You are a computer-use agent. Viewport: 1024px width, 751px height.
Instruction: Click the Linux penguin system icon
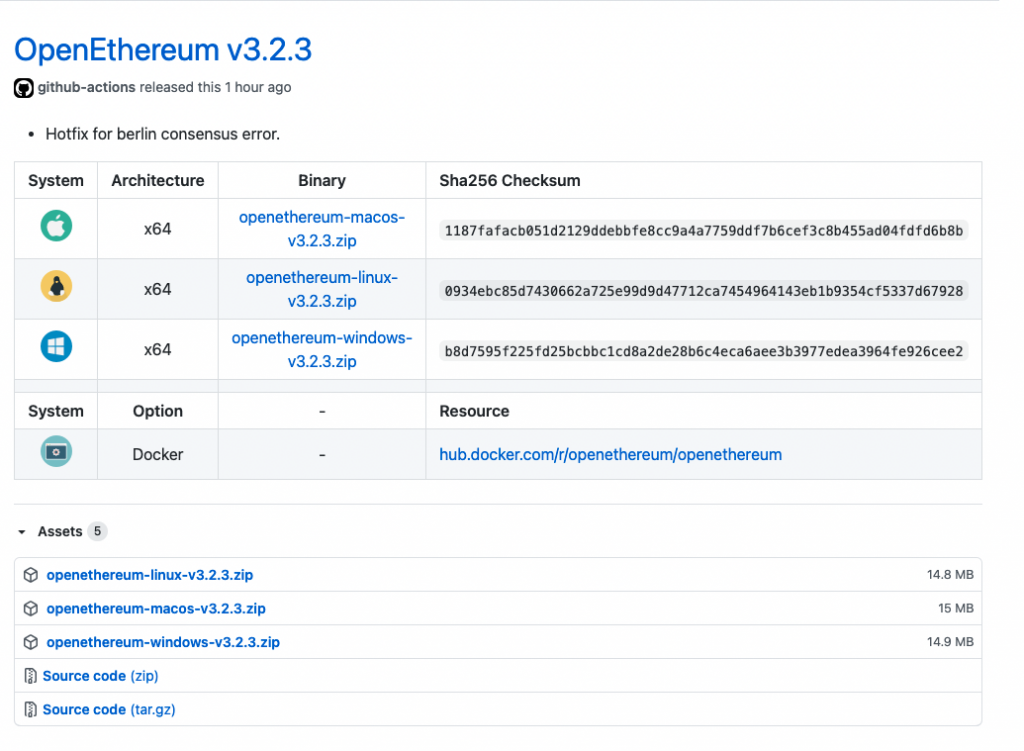(56, 288)
